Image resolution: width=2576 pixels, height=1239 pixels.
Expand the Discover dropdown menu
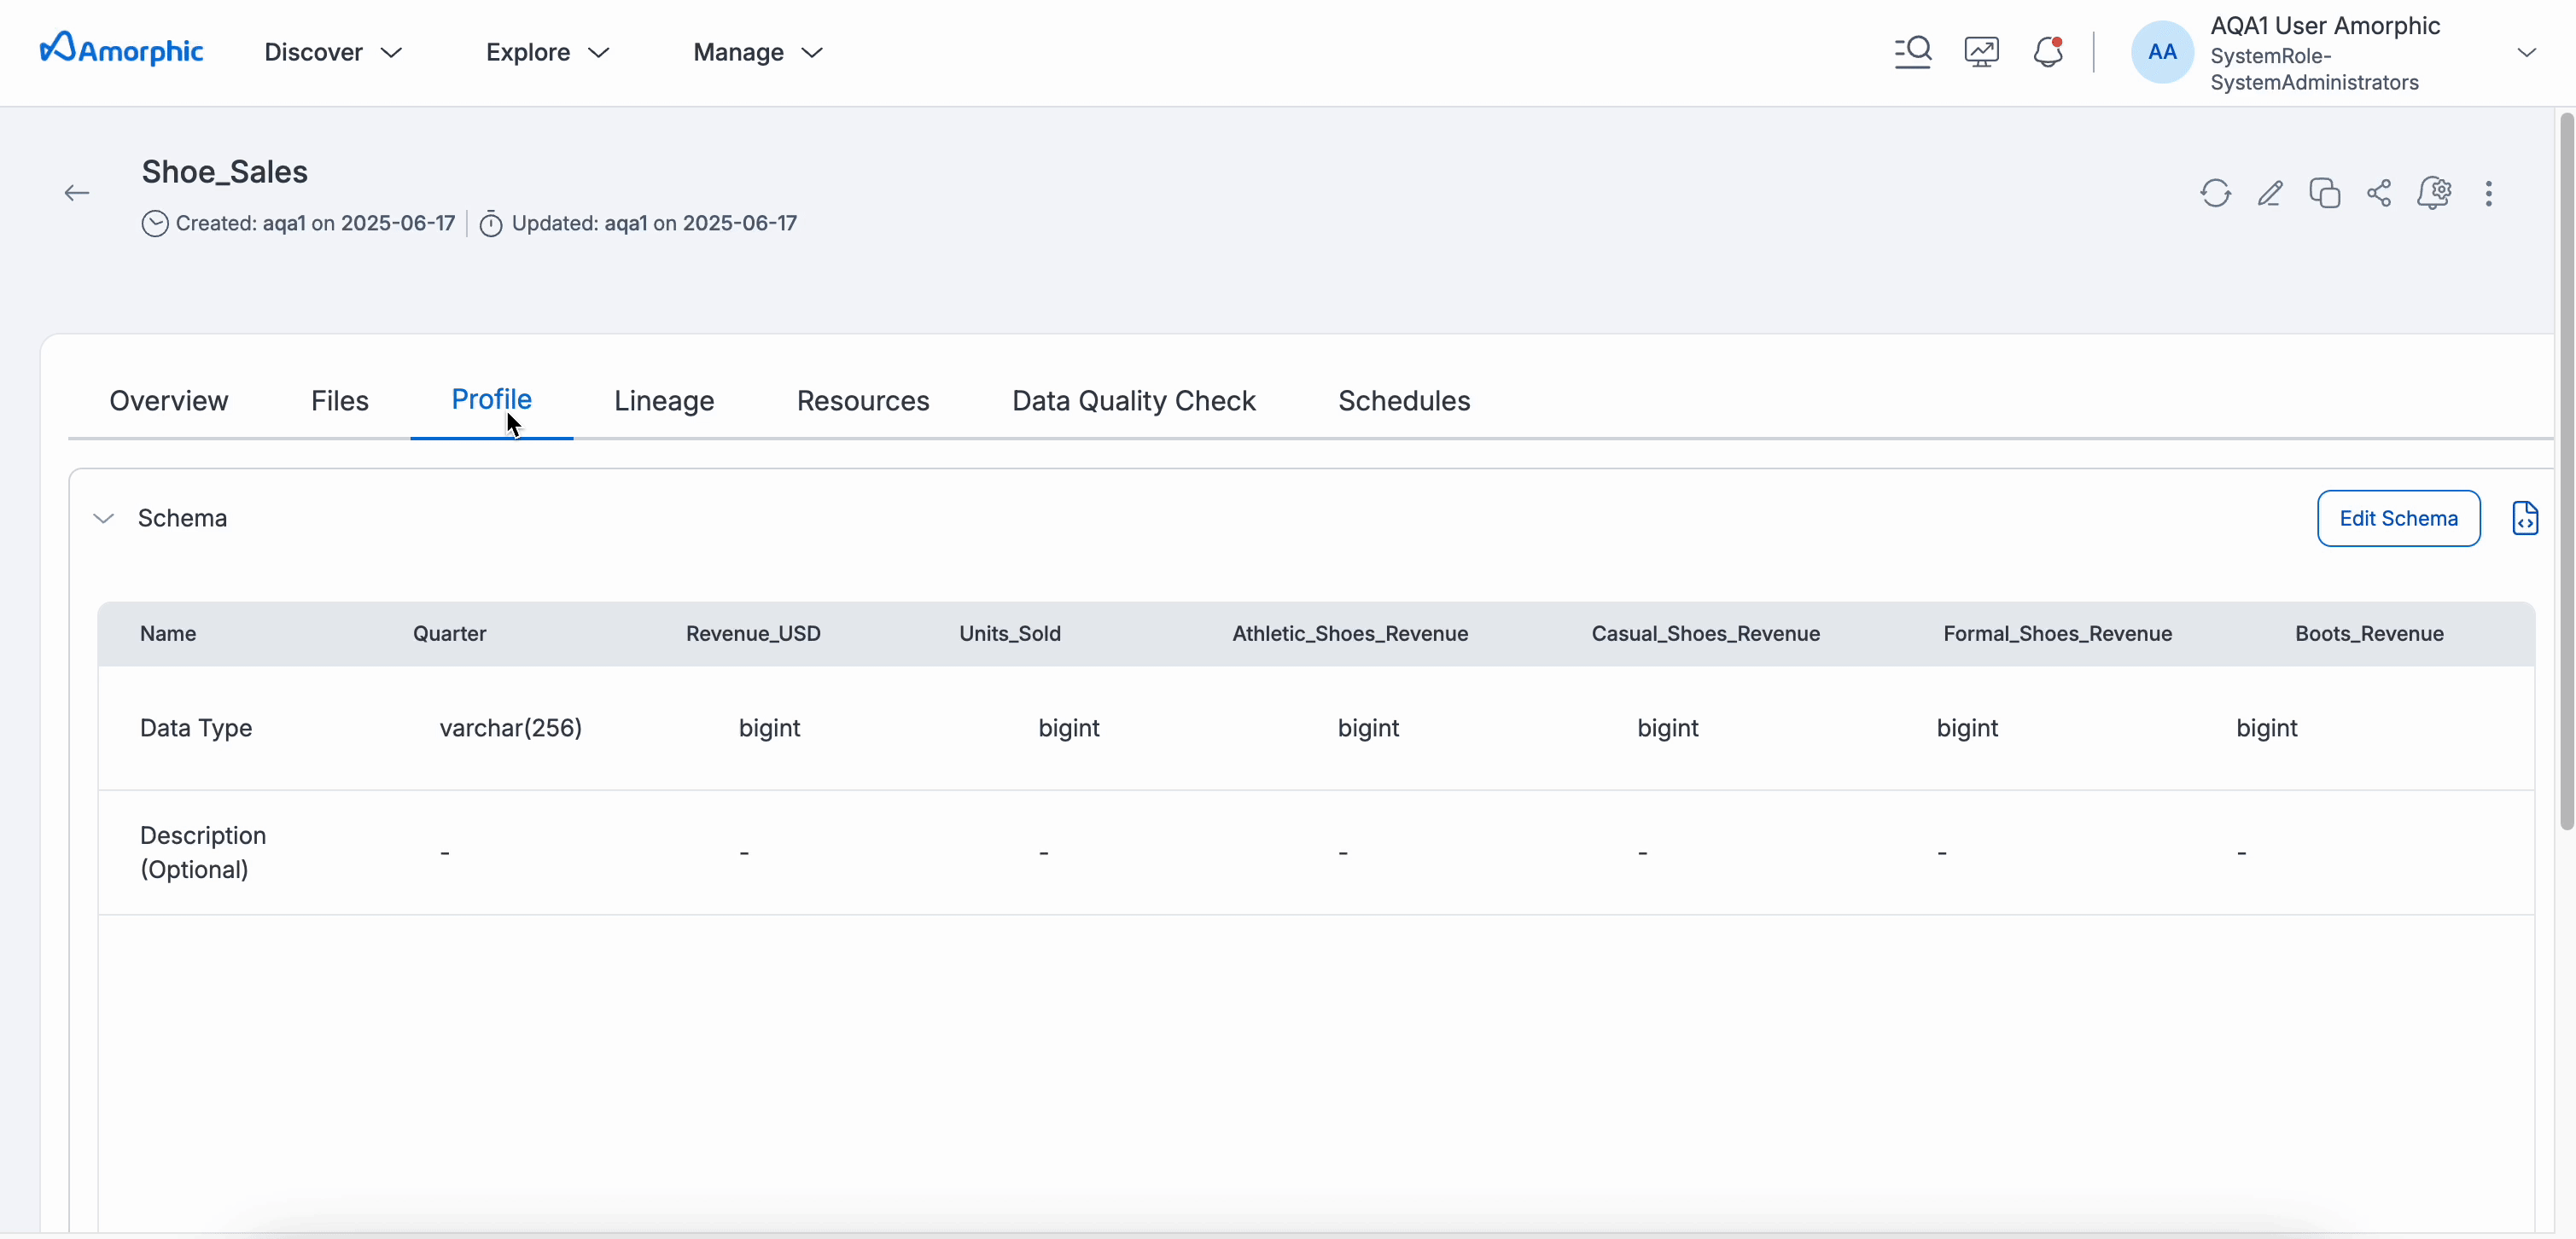(333, 52)
